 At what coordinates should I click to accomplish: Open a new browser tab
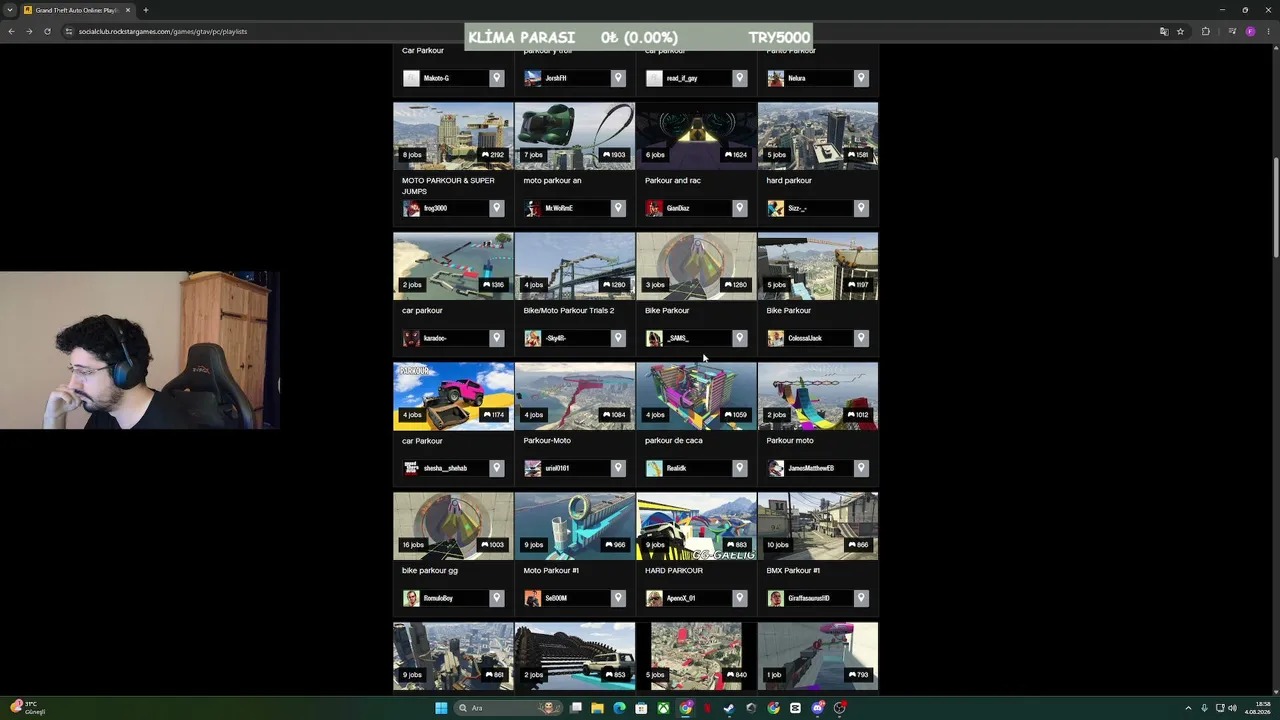pyautogui.click(x=145, y=10)
